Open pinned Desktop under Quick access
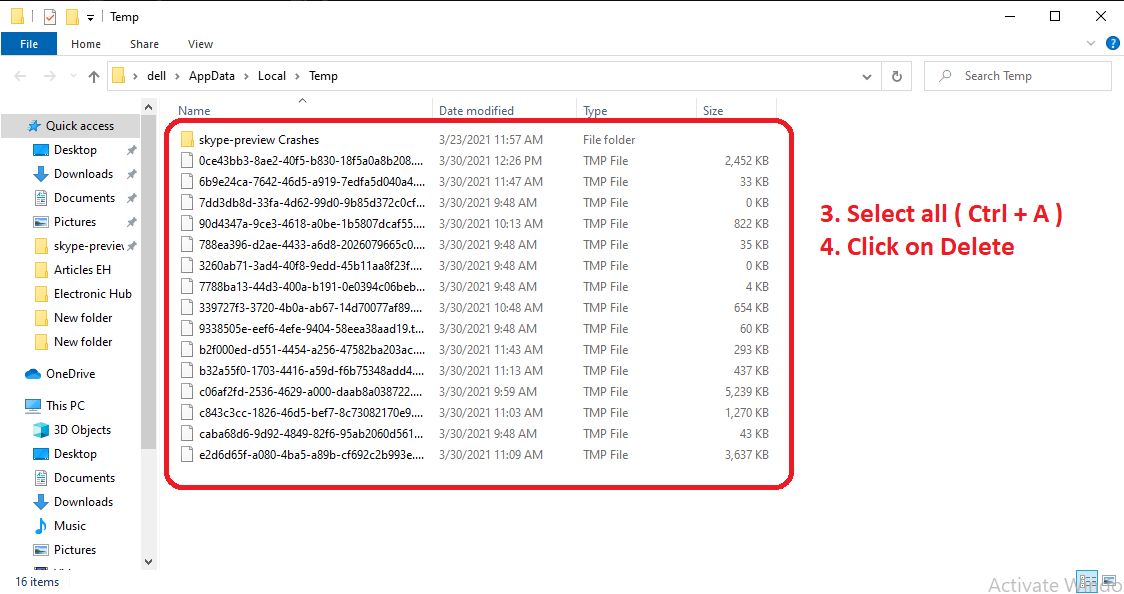1124x594 pixels. point(75,150)
